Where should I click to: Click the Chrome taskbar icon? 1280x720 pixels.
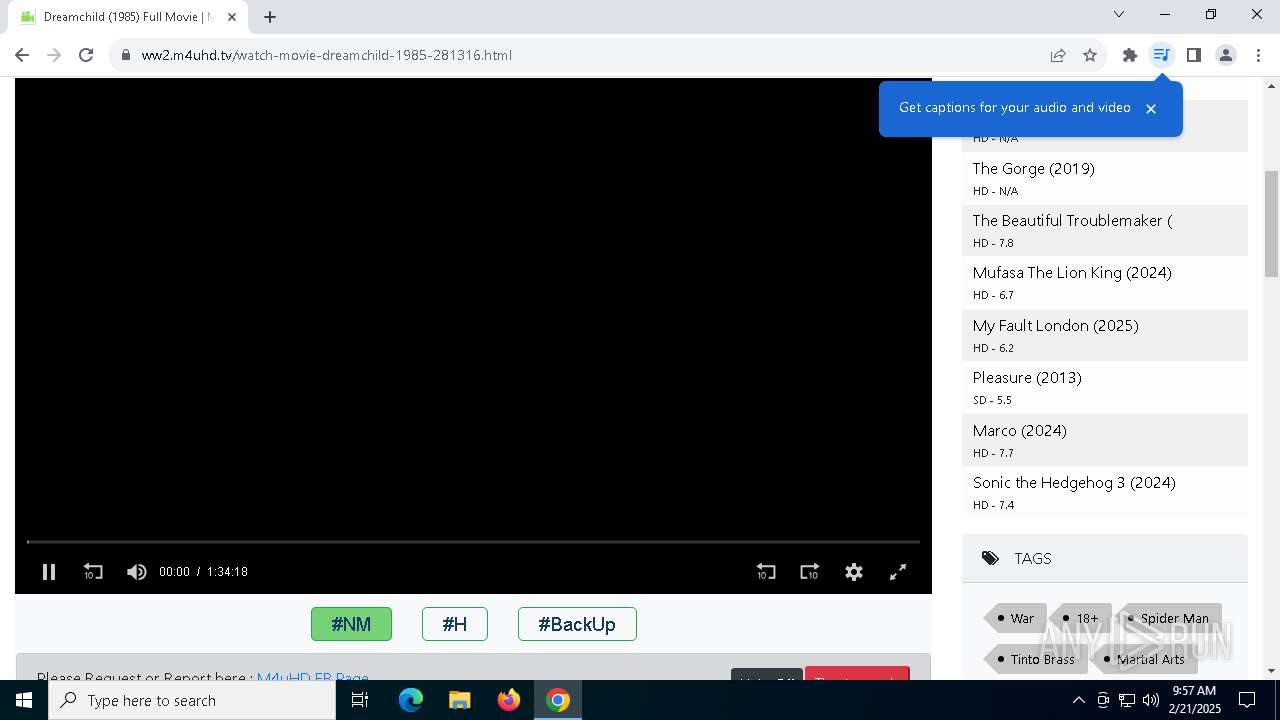coord(558,700)
